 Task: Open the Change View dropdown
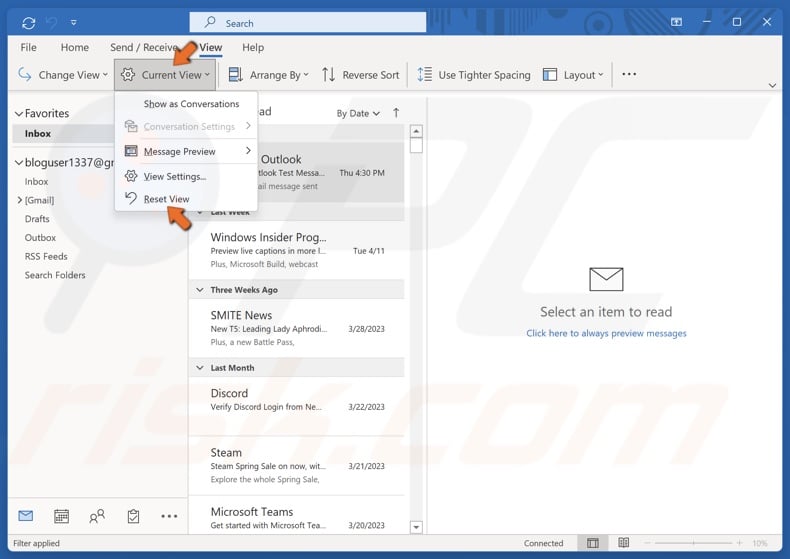[x=63, y=75]
